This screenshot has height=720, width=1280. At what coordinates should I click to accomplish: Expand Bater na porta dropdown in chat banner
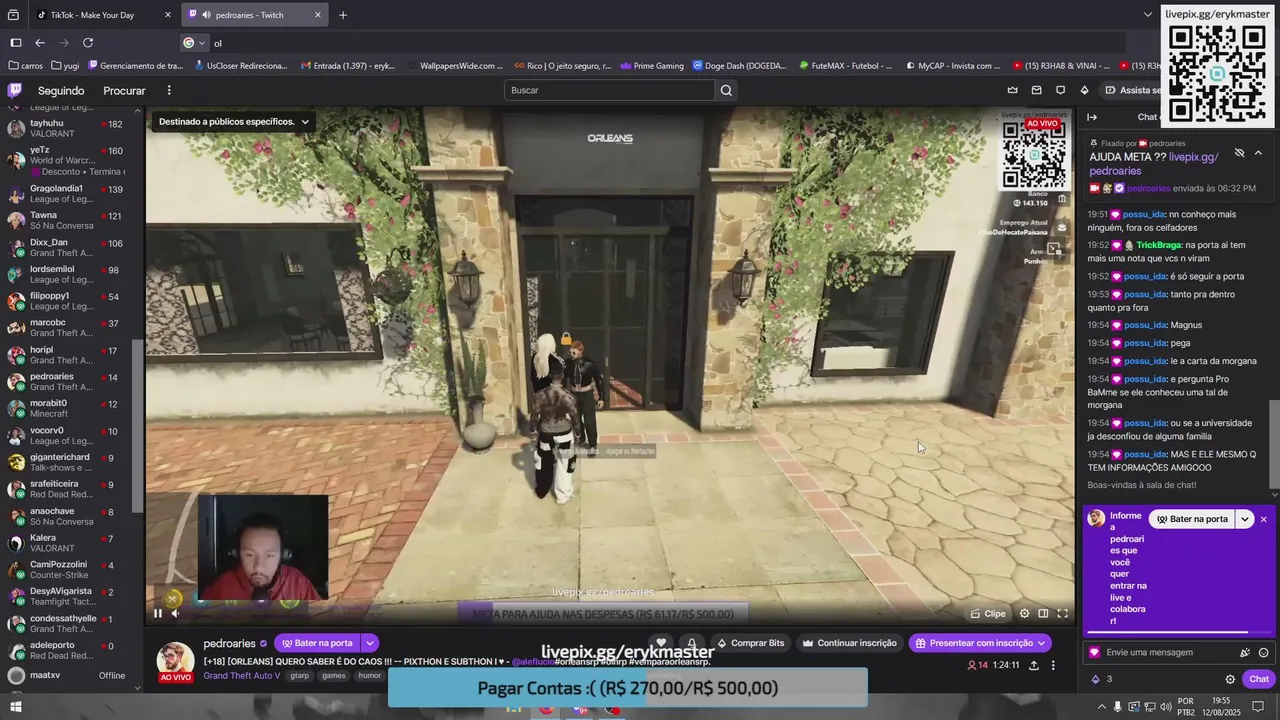[1245, 519]
